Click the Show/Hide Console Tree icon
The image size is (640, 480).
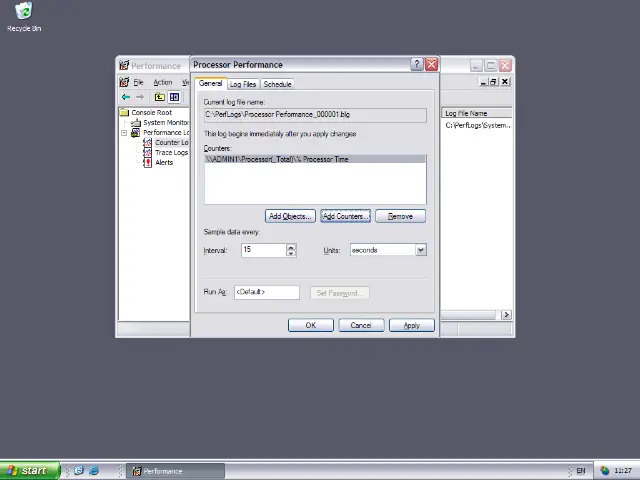click(174, 97)
